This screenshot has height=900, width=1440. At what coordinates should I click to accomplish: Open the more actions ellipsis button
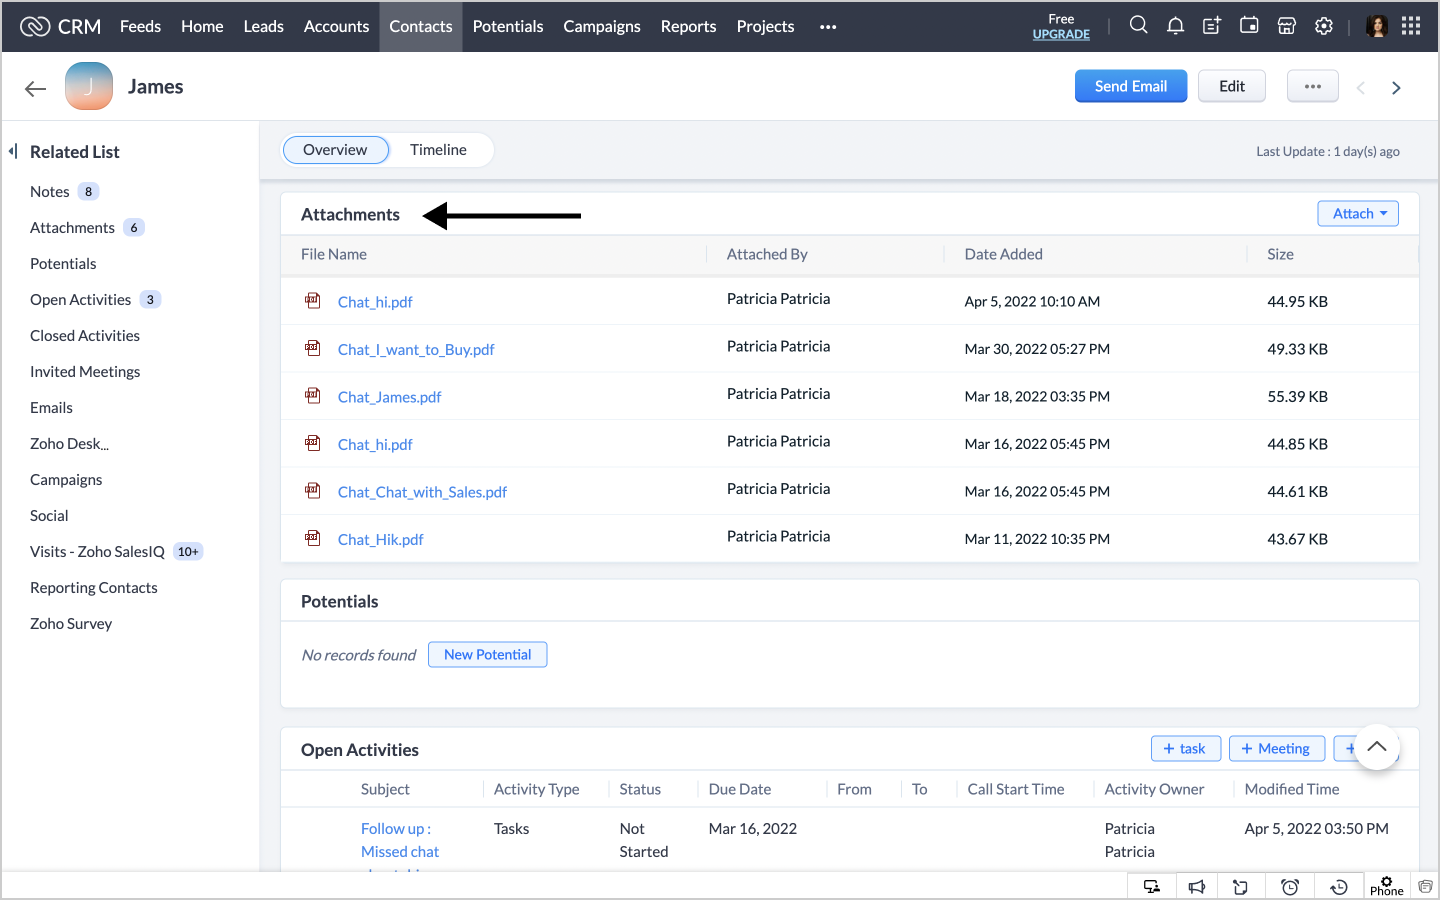point(1312,87)
